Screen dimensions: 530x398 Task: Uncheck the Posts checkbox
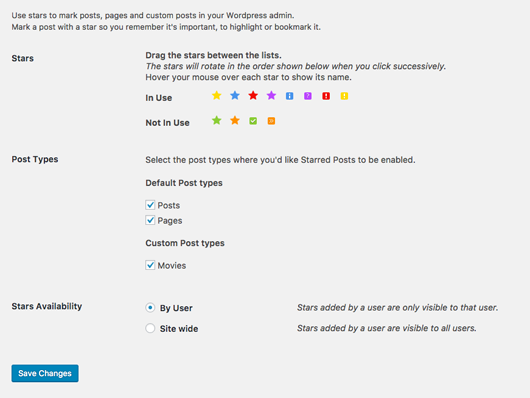tap(150, 205)
